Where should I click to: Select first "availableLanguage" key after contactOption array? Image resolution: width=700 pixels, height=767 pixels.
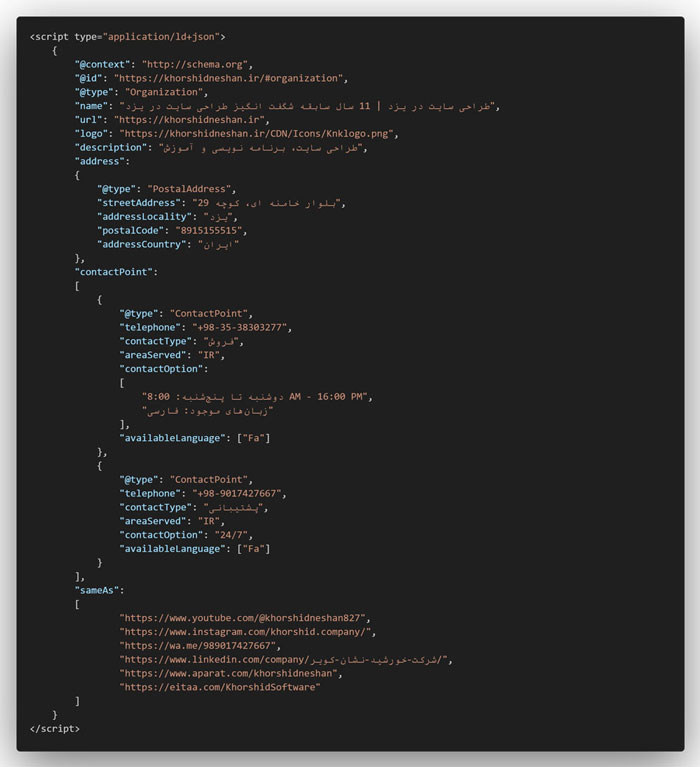(173, 438)
